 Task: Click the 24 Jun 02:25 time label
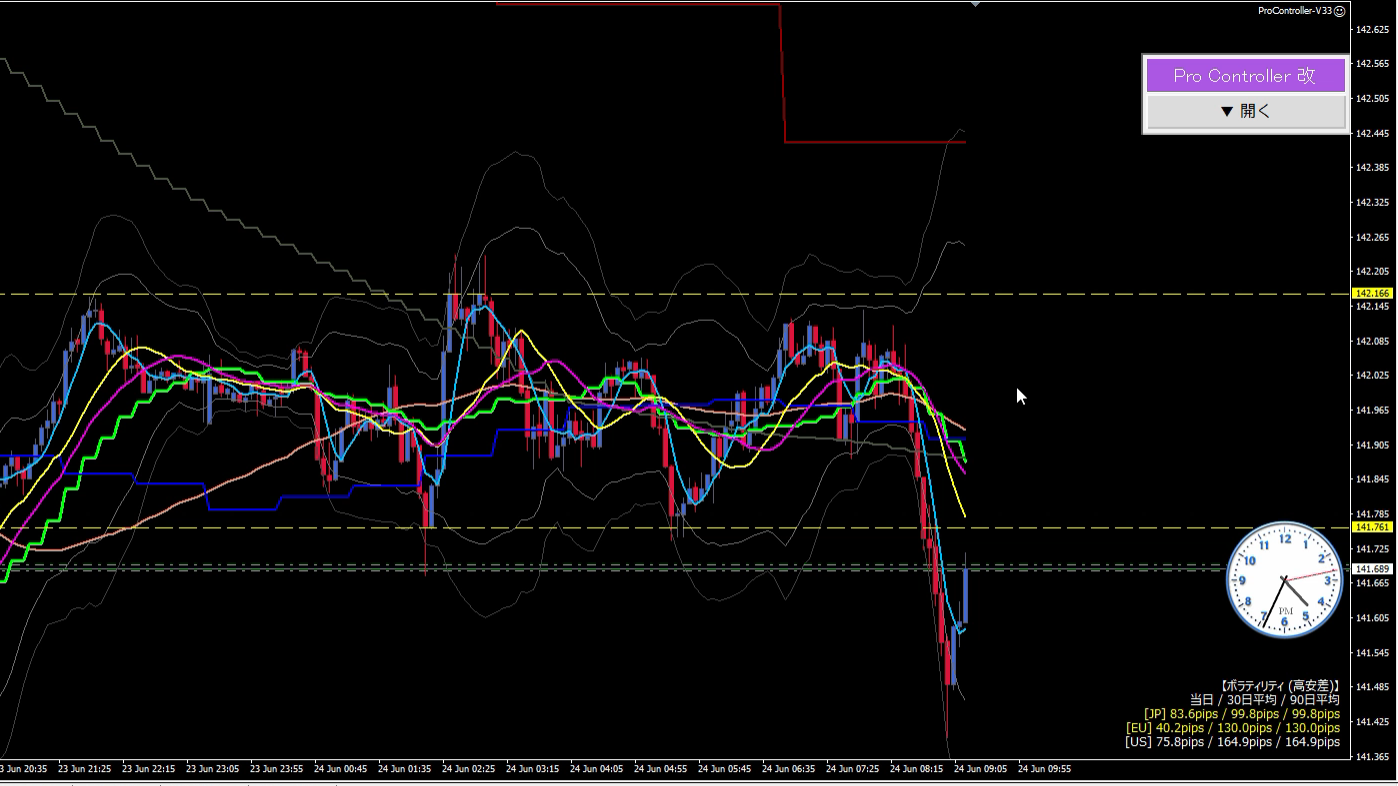[469, 769]
